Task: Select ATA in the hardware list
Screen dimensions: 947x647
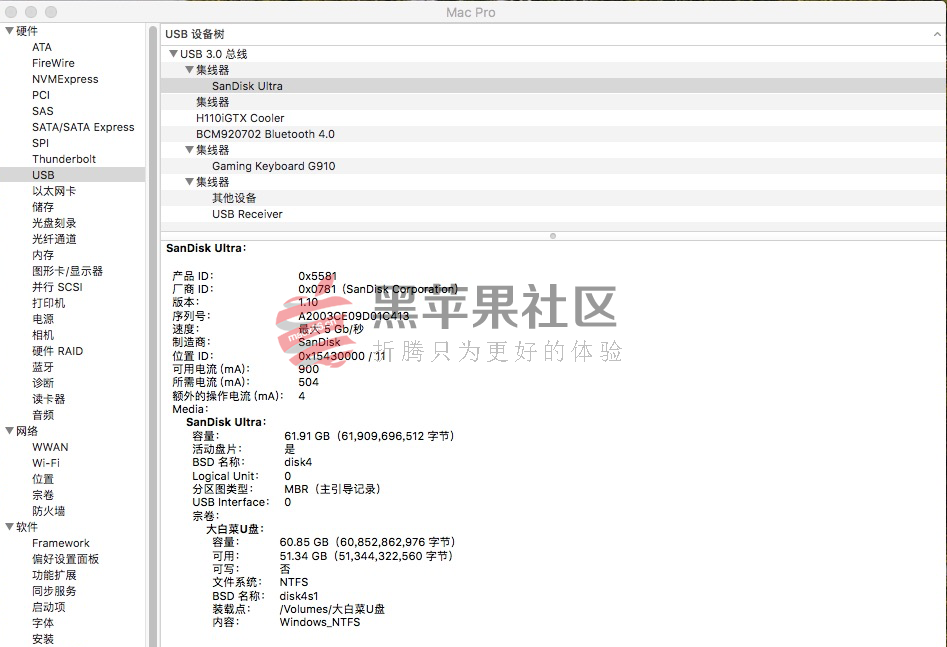Action: point(42,47)
